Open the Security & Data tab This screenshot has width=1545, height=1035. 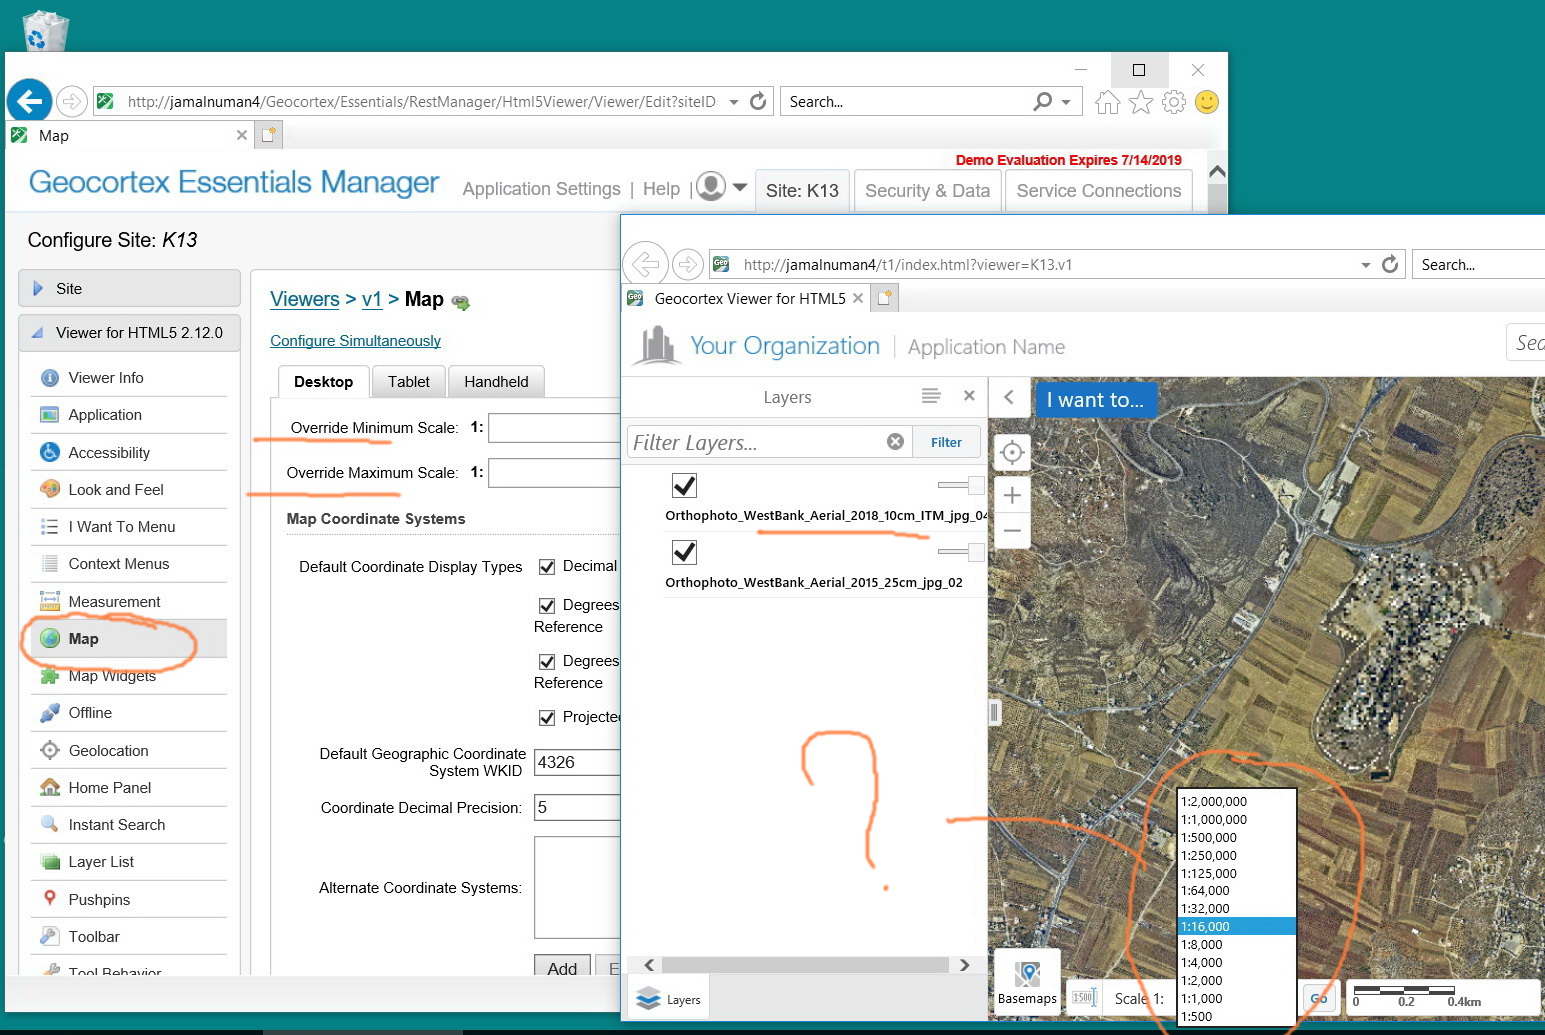coord(927,191)
